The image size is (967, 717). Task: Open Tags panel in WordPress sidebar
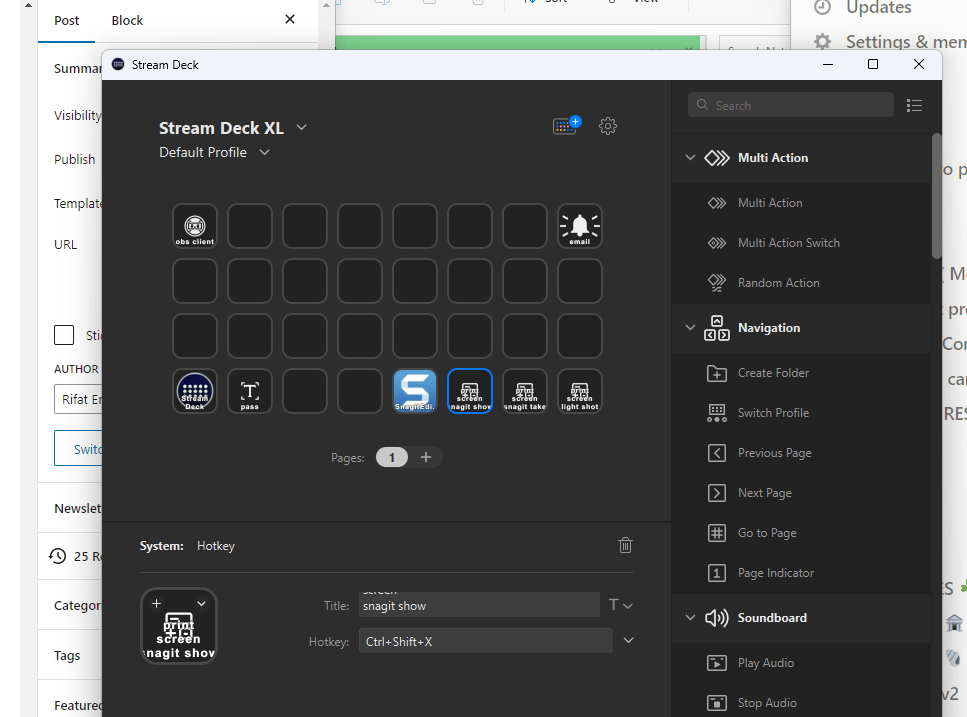(x=67, y=656)
